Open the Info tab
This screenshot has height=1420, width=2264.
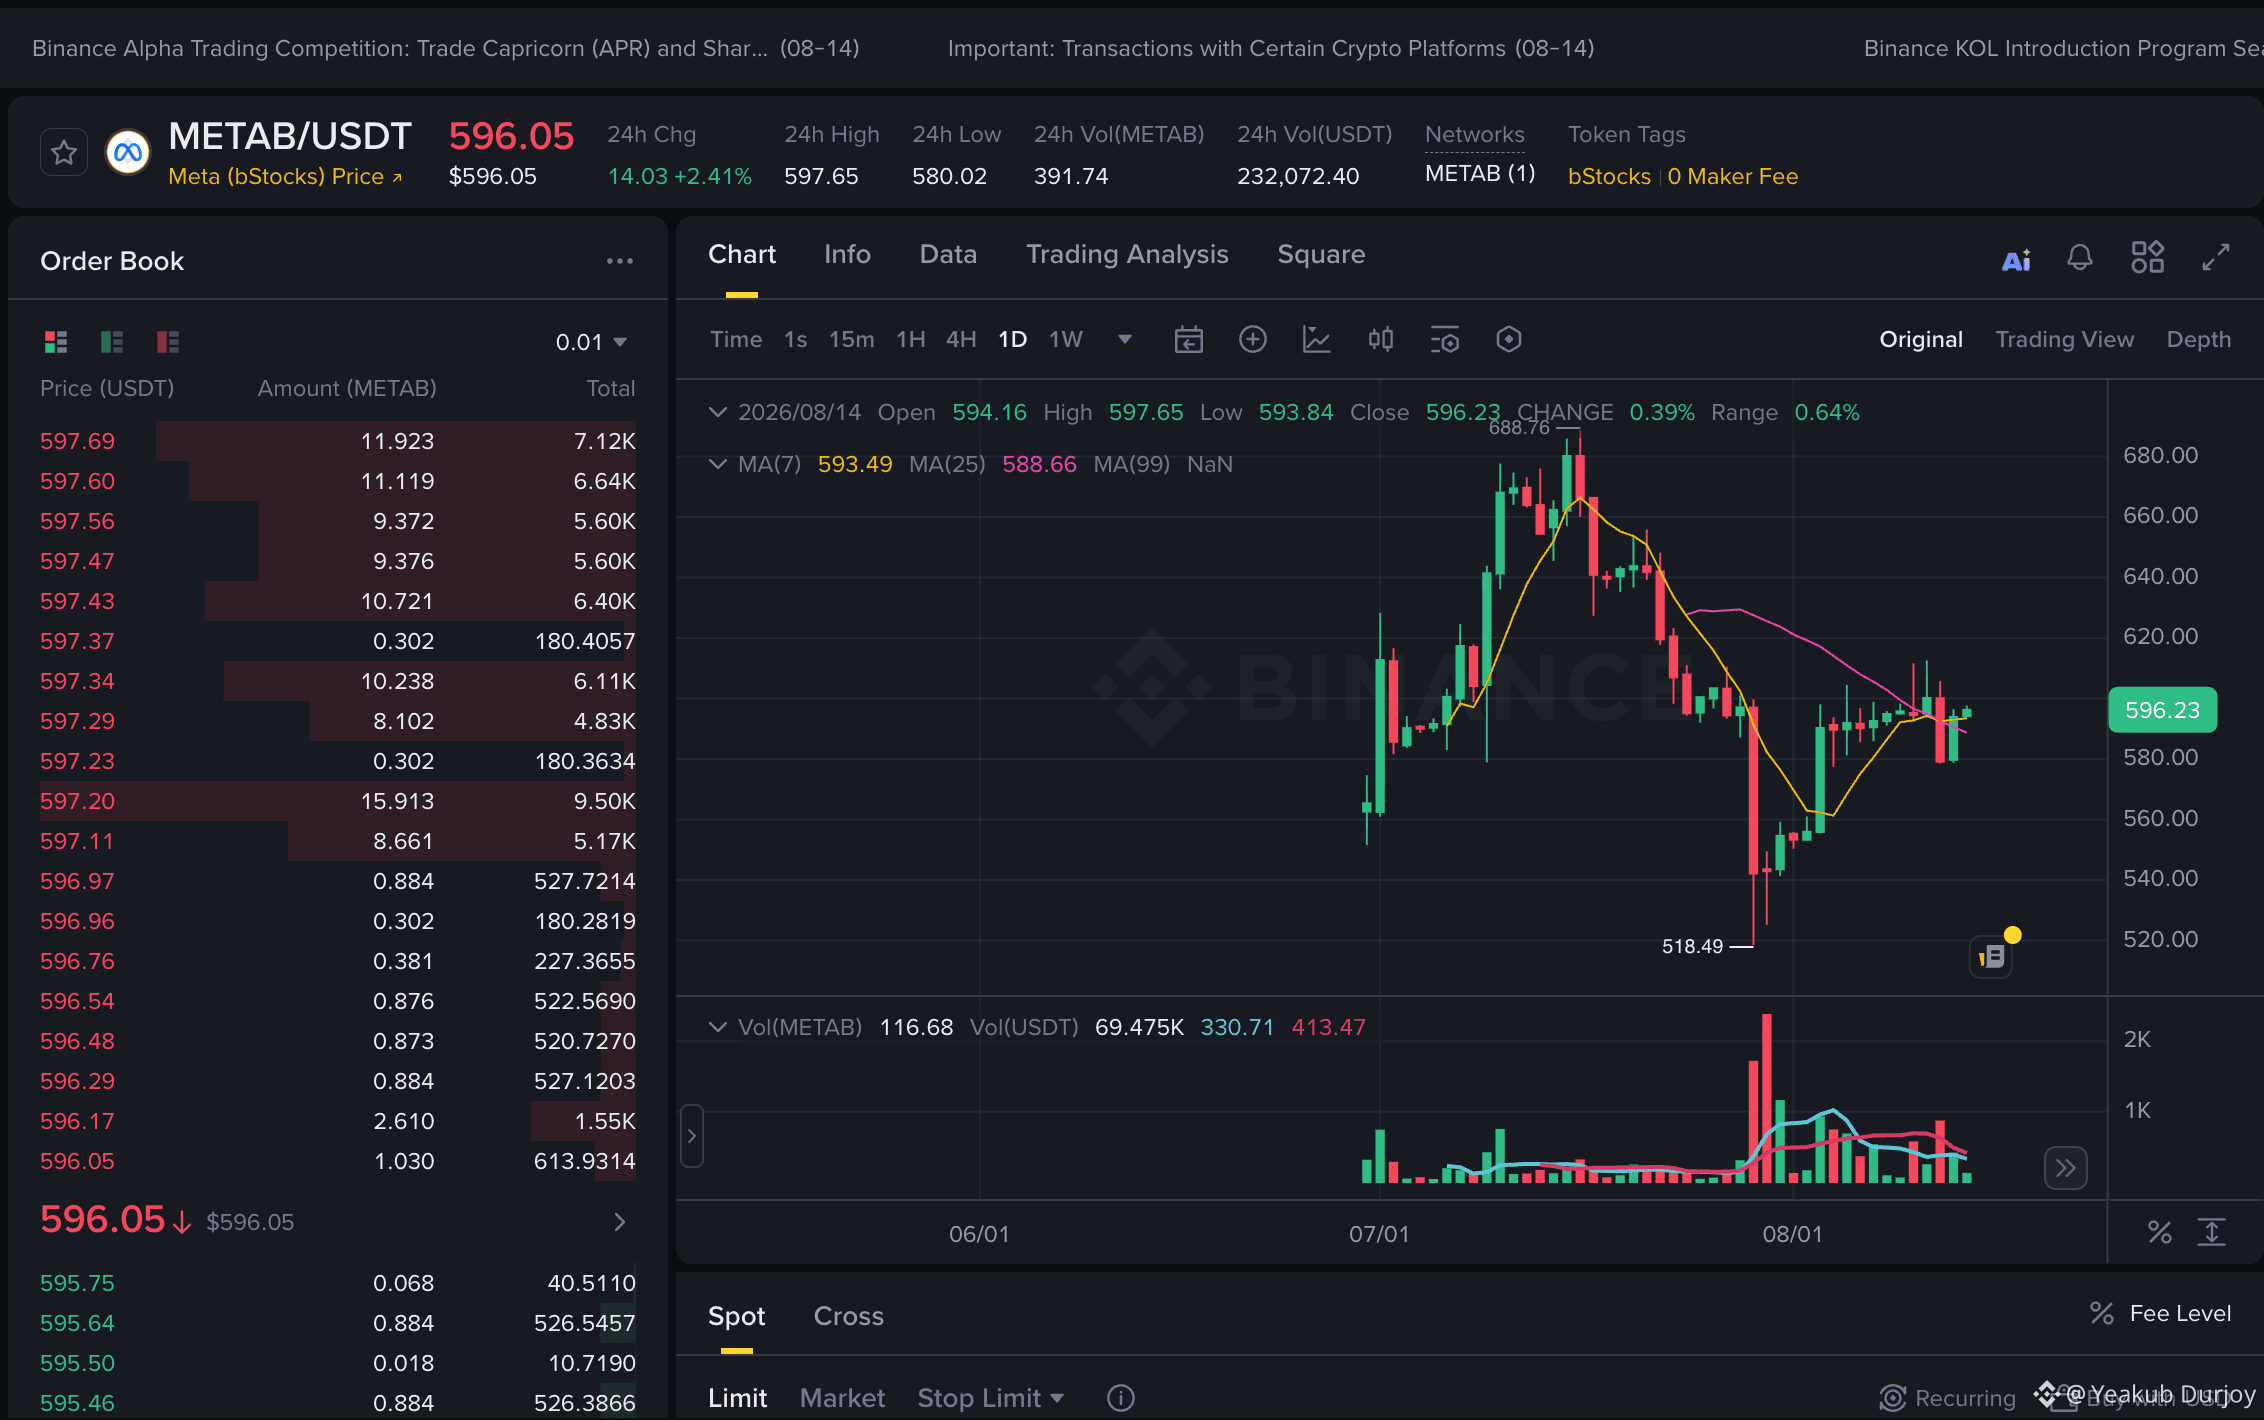(848, 255)
